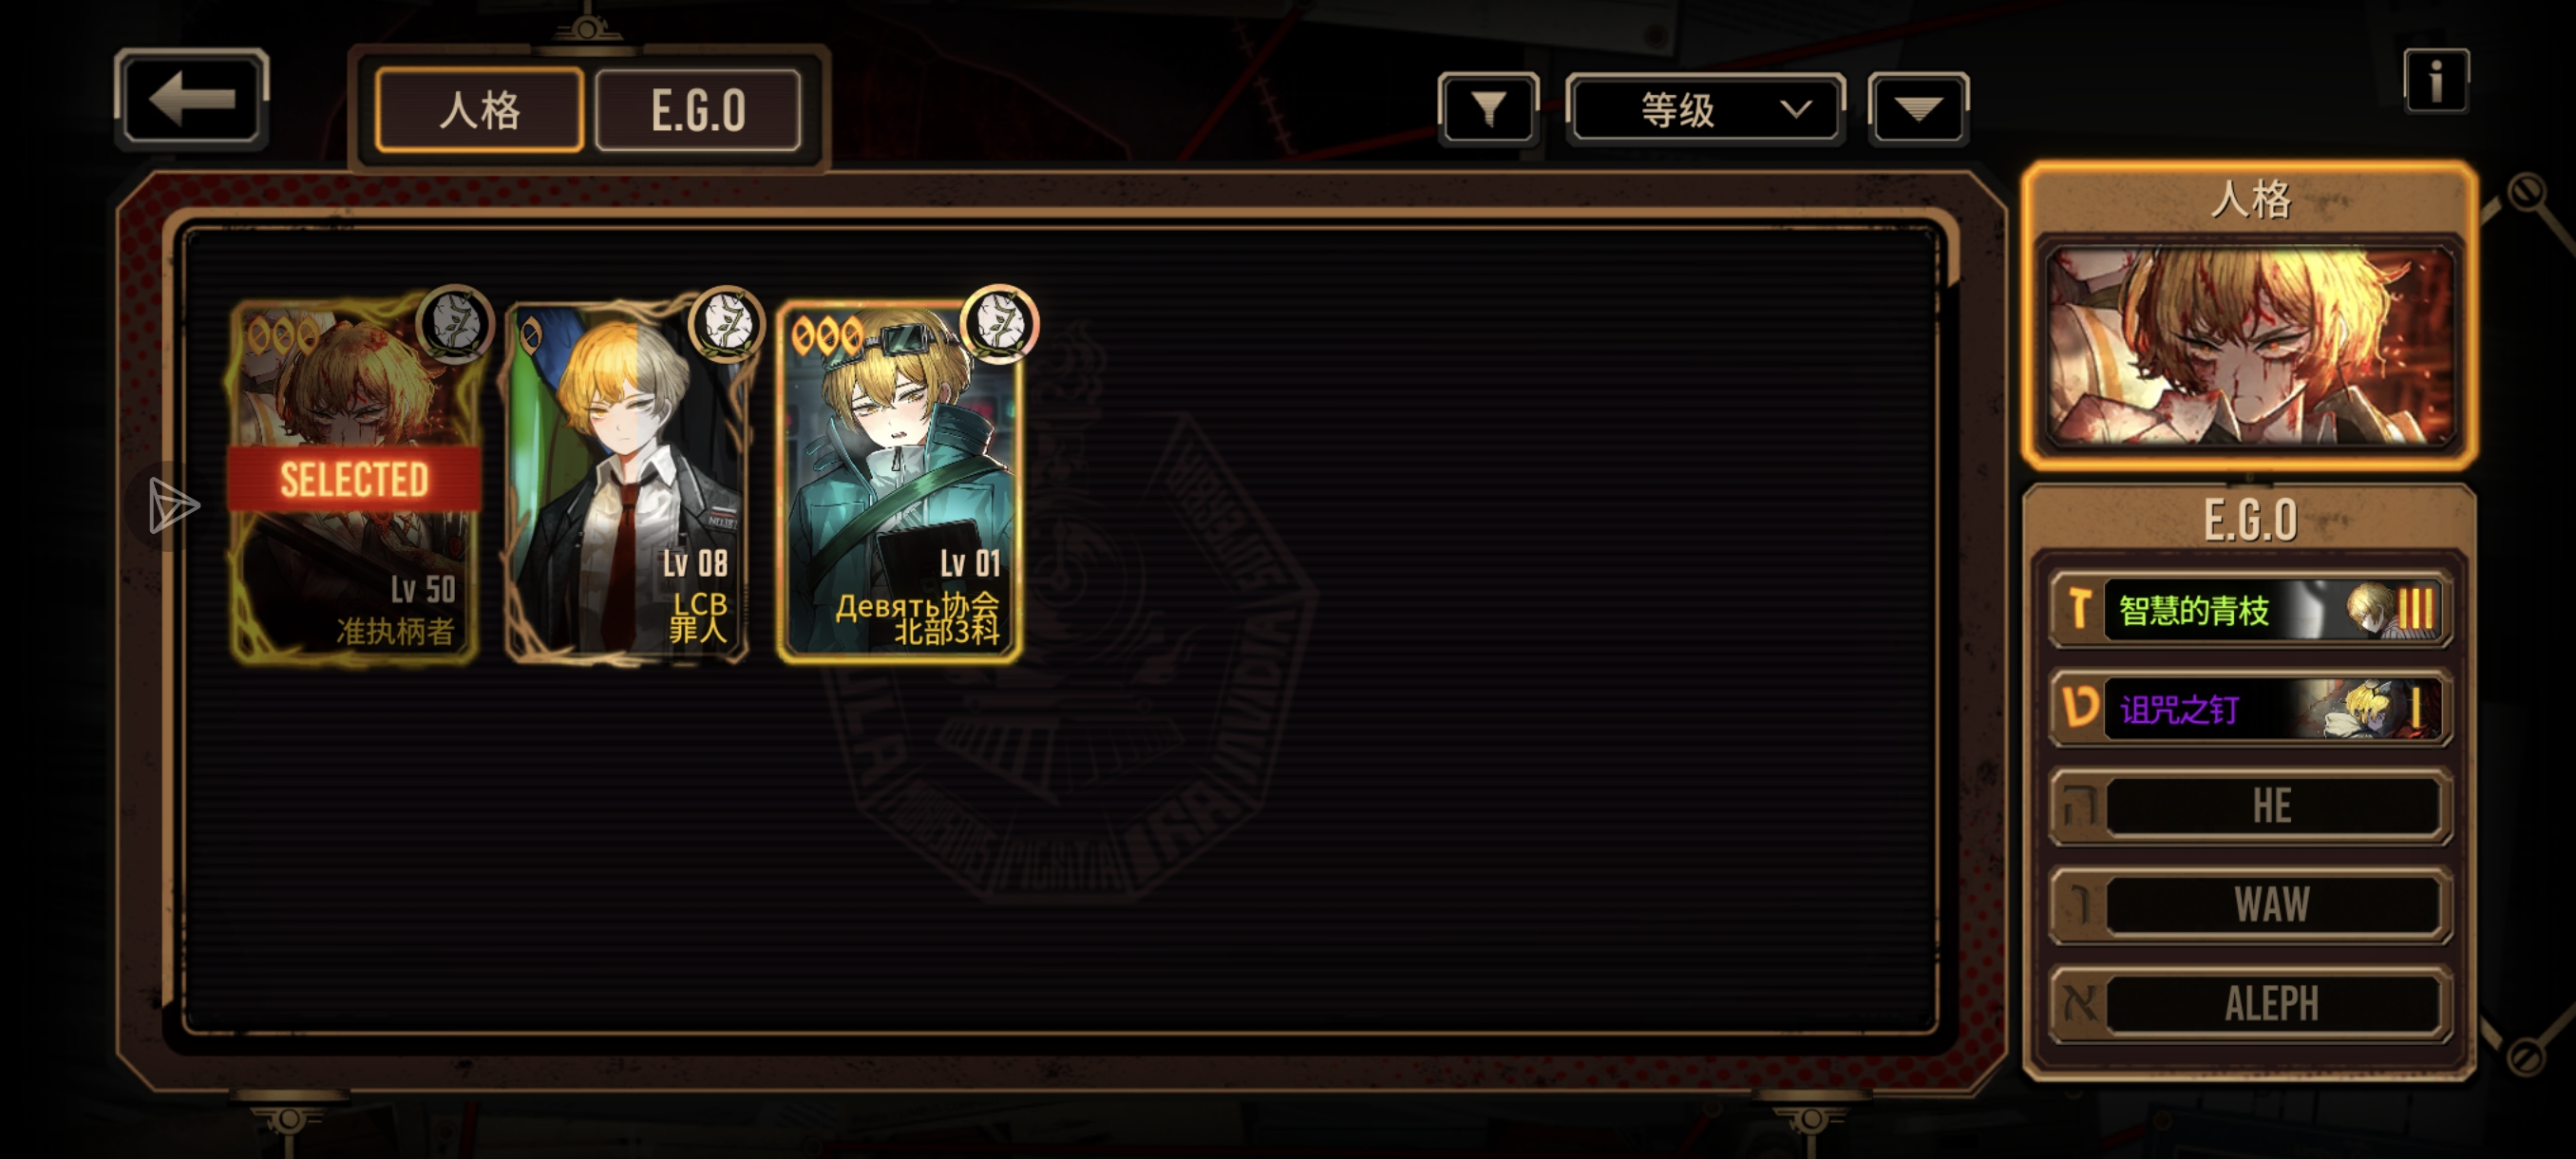Toggle sort order with the triangle button
The width and height of the screenshot is (2576, 1159).
click(x=1917, y=109)
